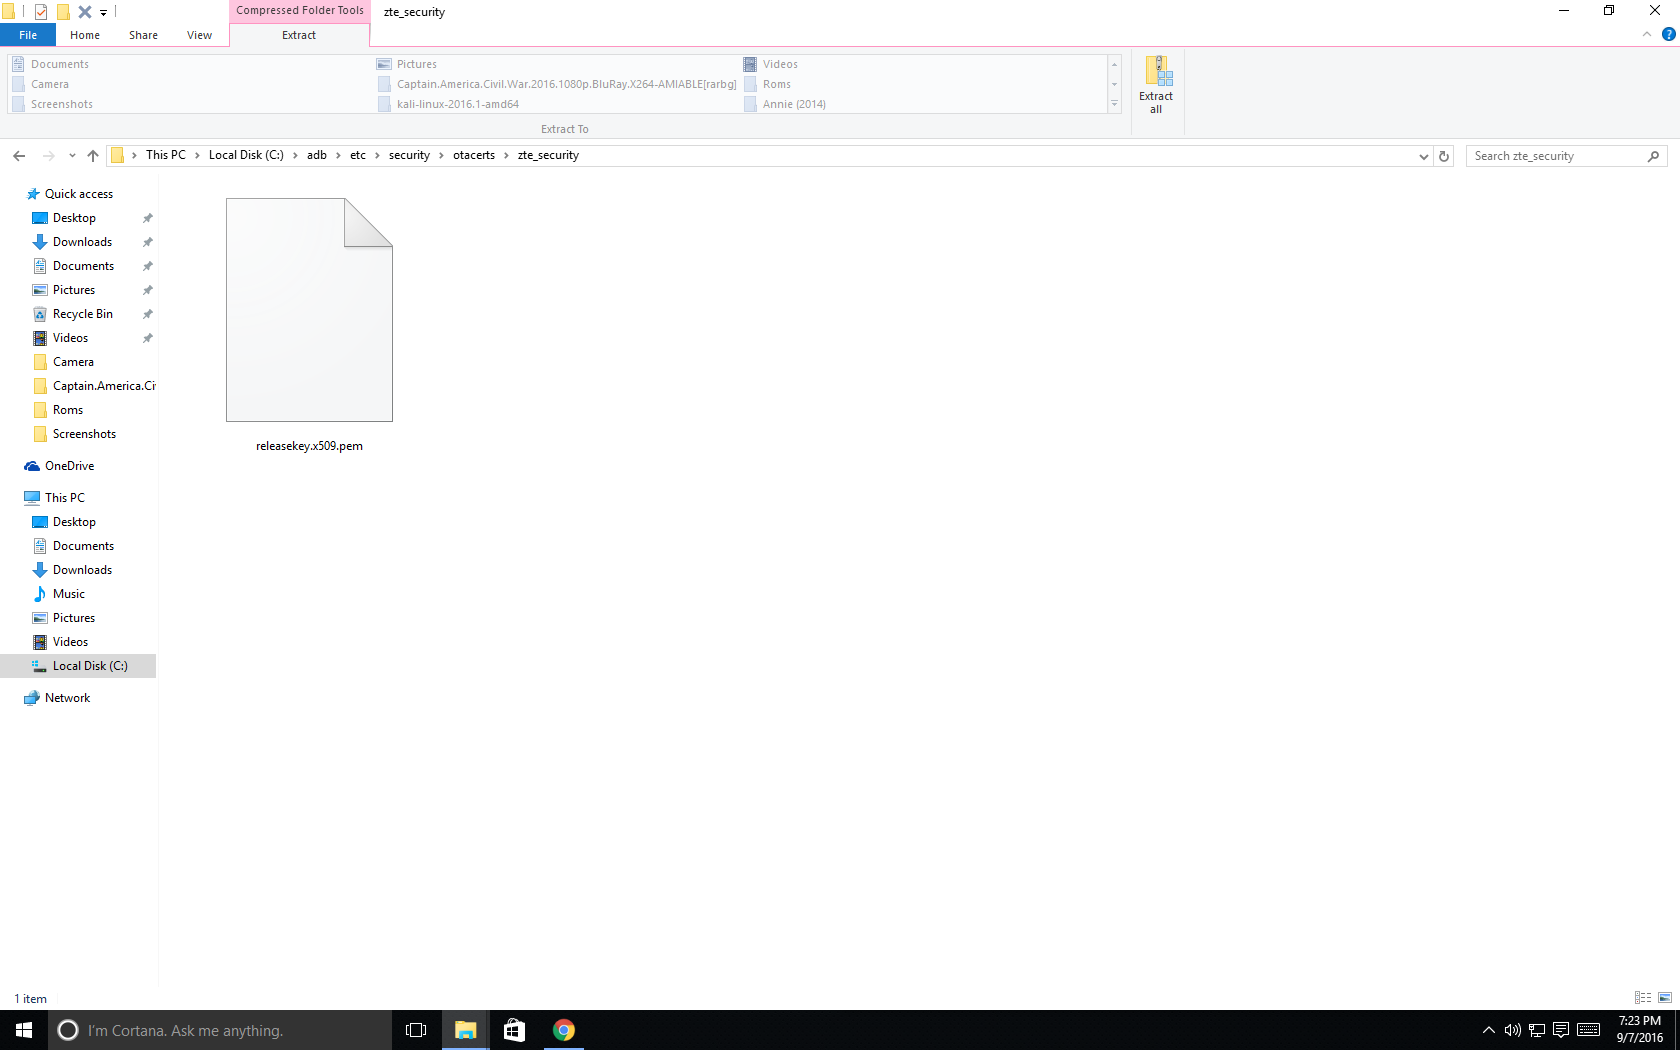The width and height of the screenshot is (1680, 1050).
Task: Choose Screenshots as extract destination
Action: point(52,104)
